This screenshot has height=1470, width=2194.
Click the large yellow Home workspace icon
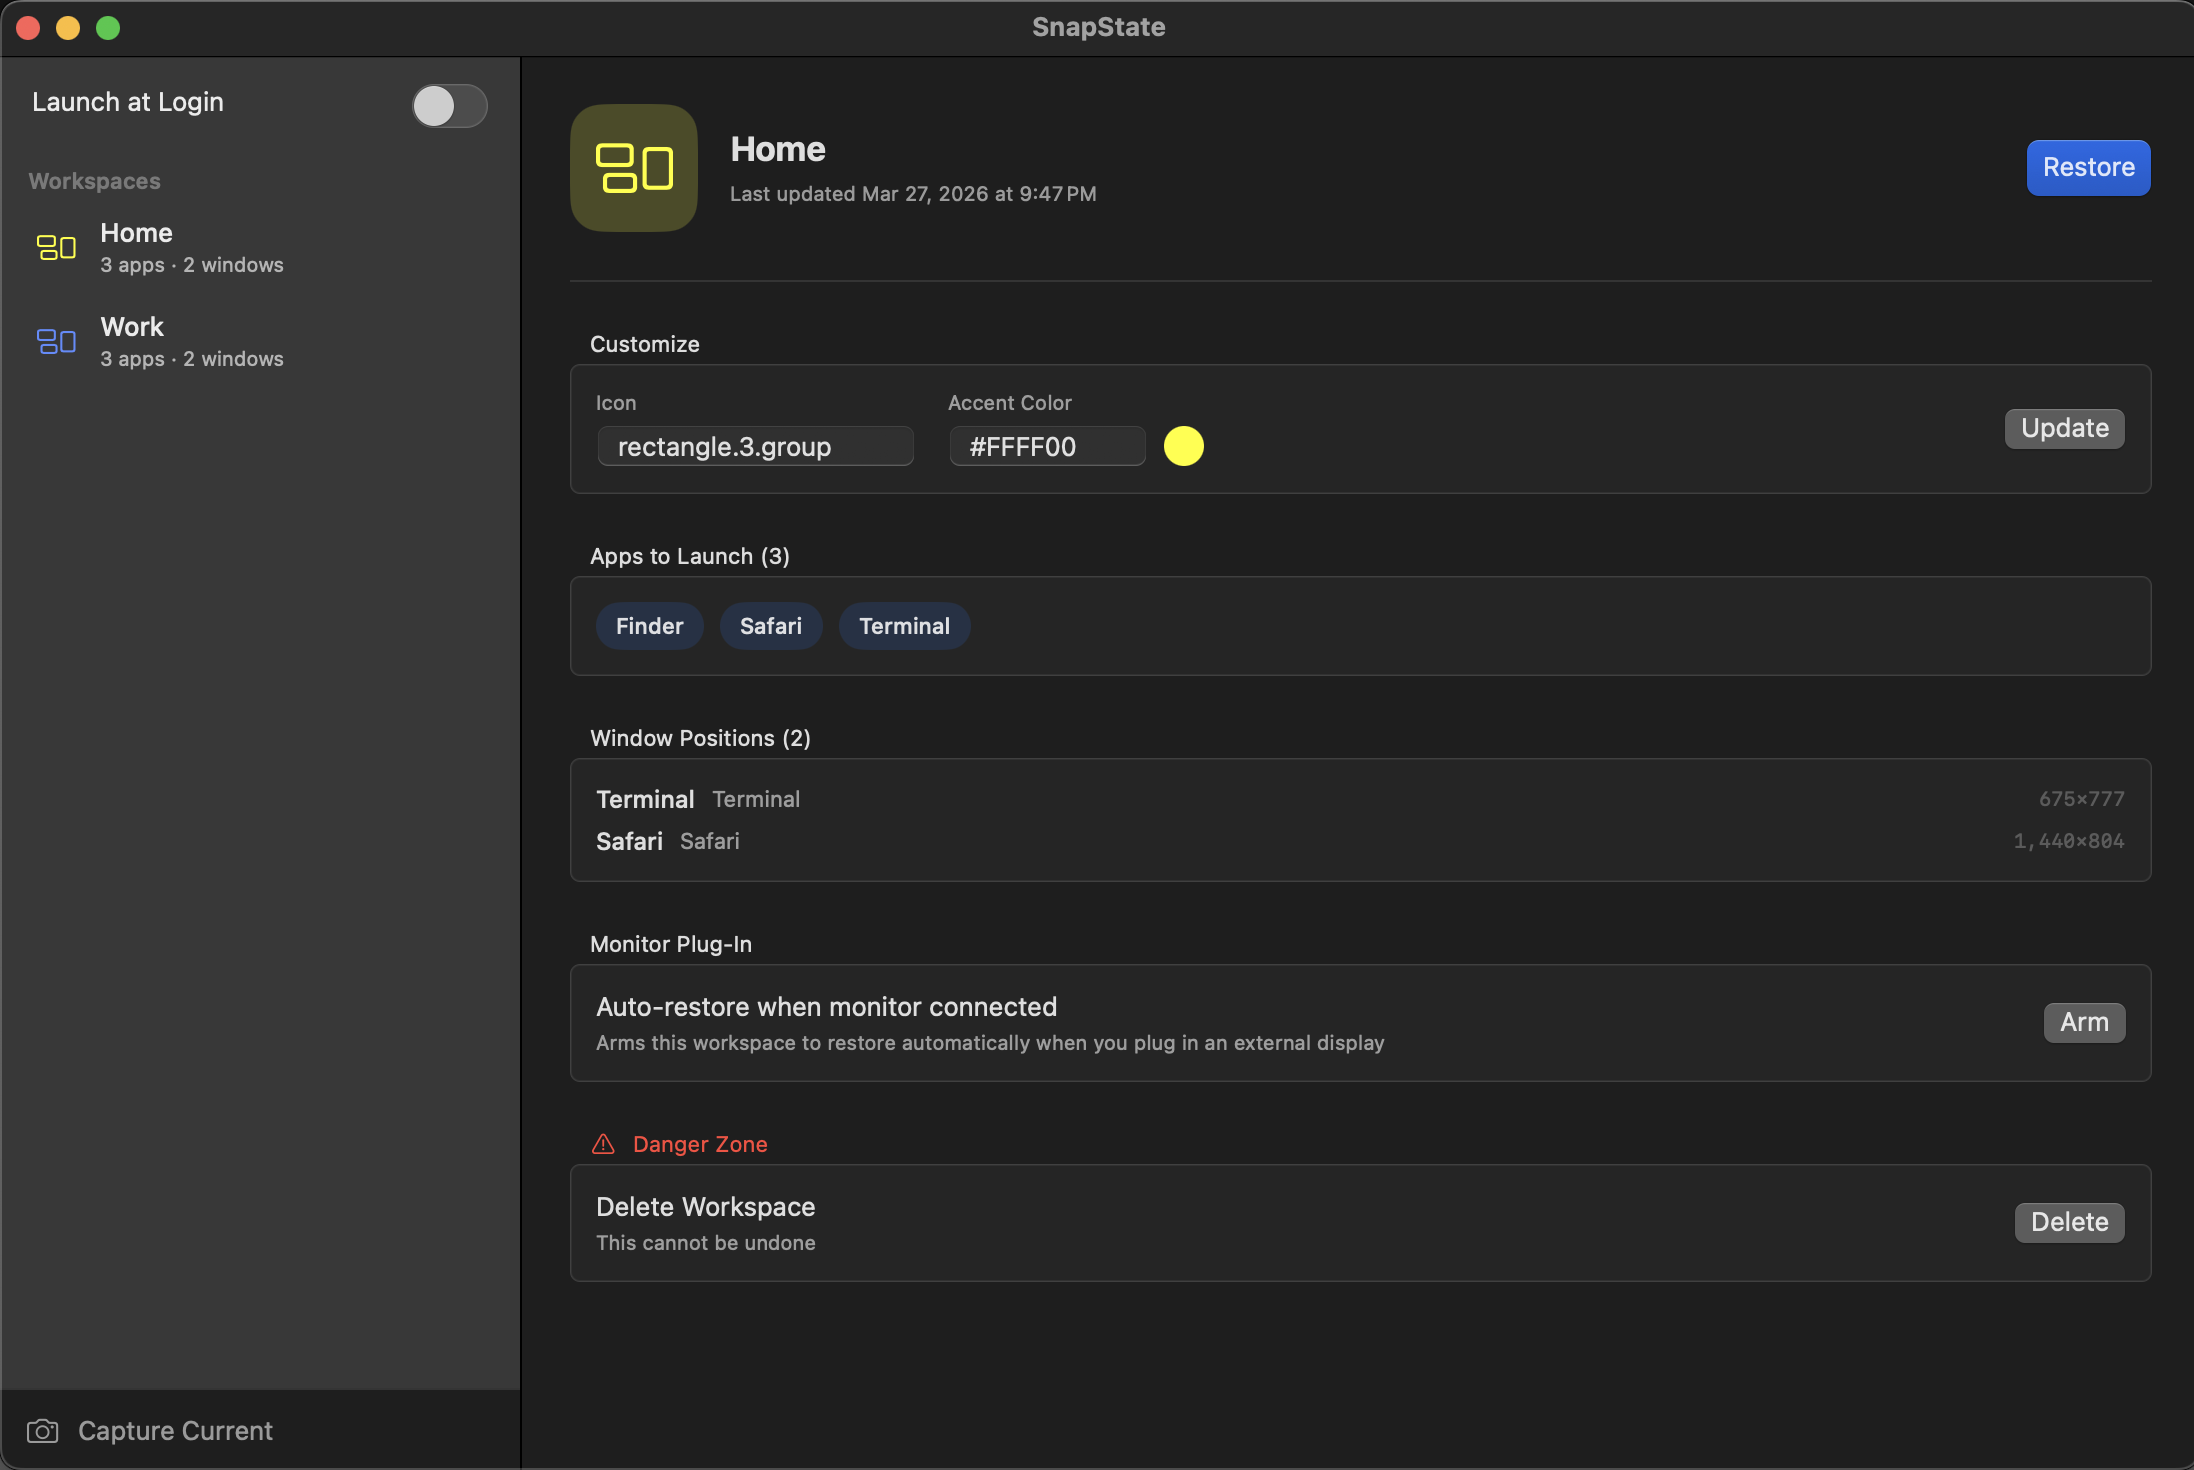click(x=633, y=168)
